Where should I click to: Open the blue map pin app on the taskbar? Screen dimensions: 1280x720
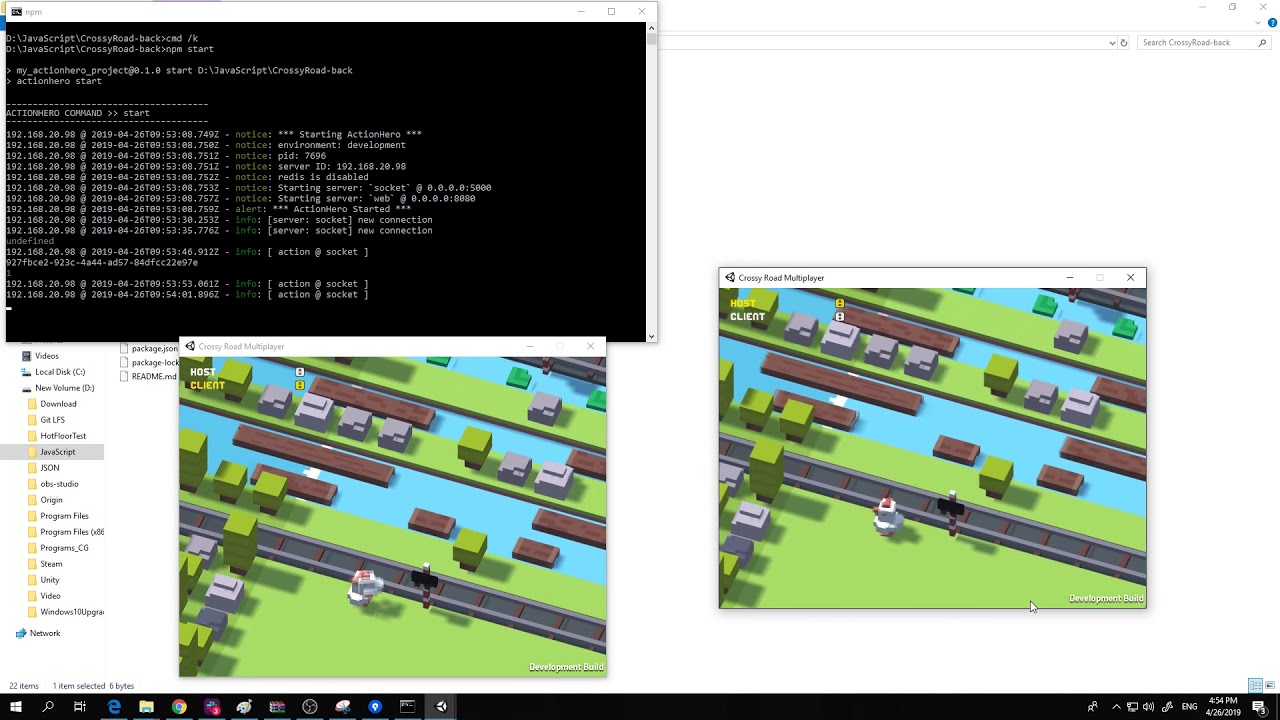(375, 707)
